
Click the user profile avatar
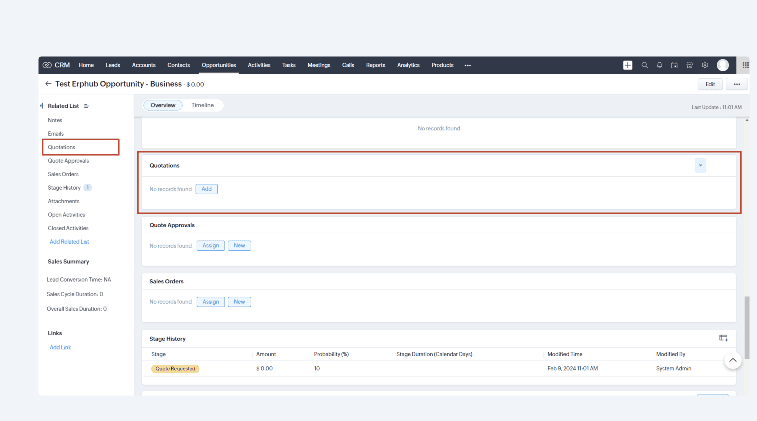point(723,65)
